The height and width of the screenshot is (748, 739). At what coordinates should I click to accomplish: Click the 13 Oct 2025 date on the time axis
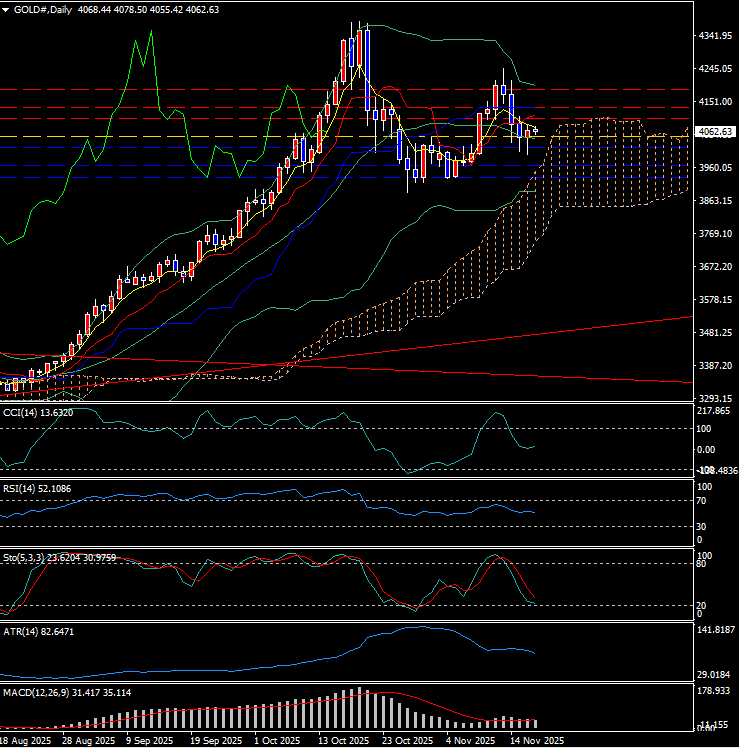[x=342, y=741]
